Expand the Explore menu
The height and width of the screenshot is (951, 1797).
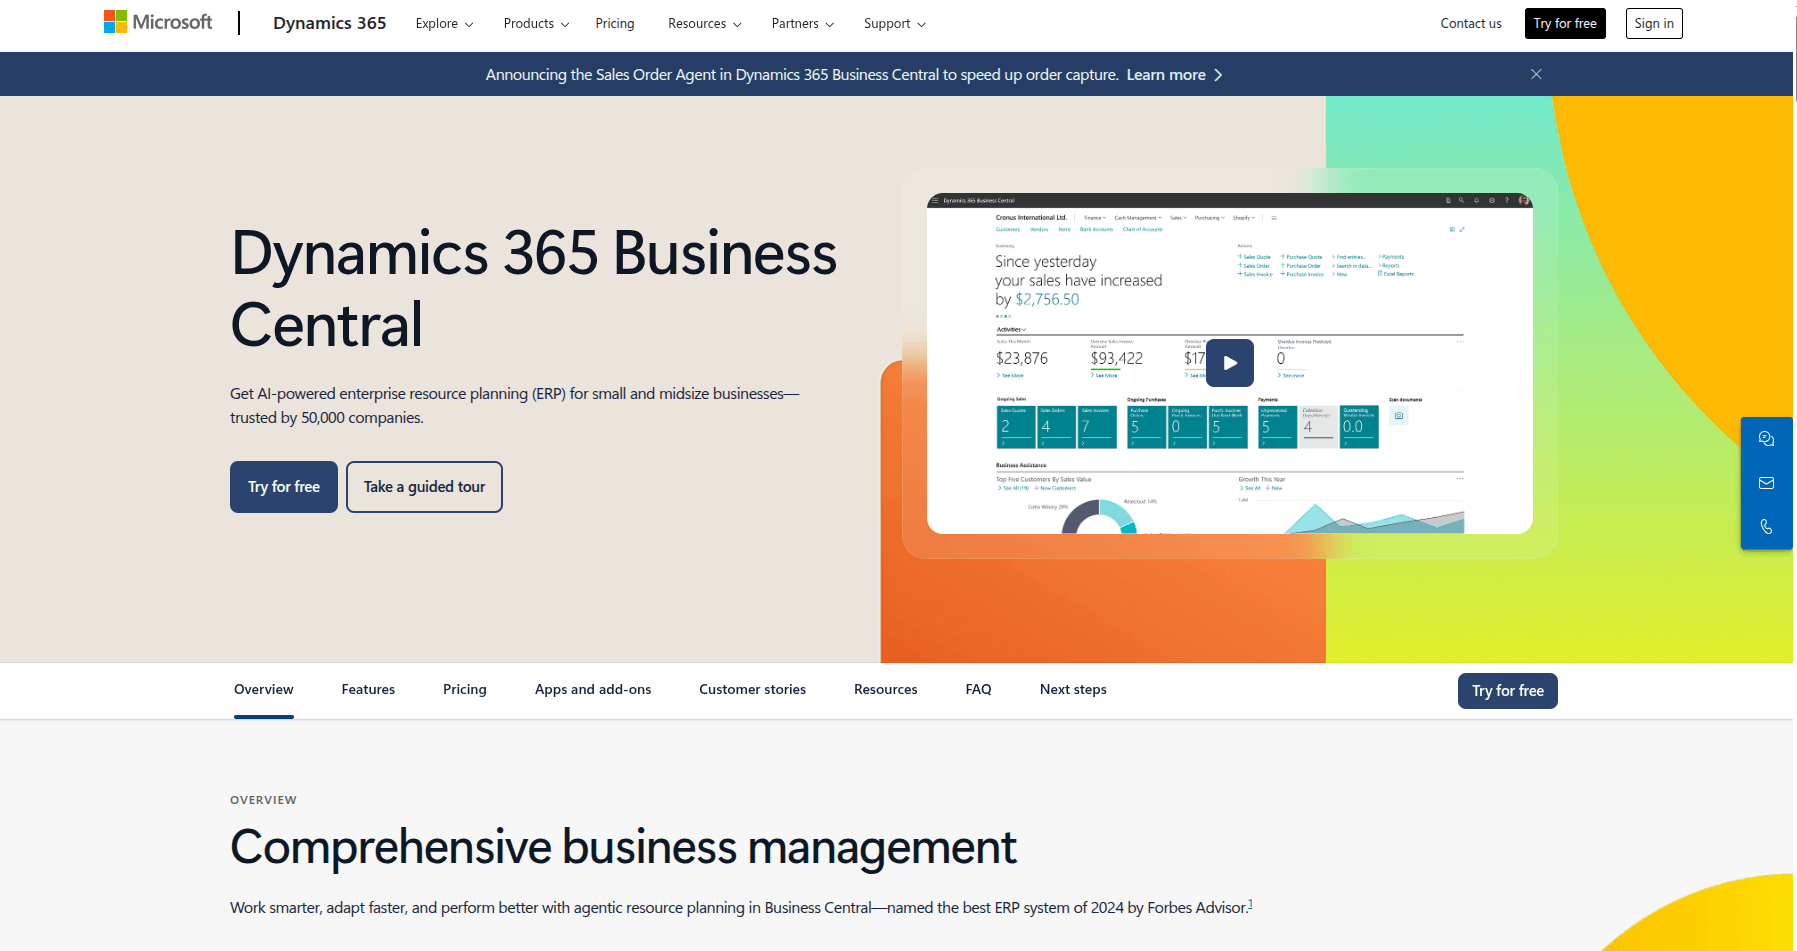point(443,23)
